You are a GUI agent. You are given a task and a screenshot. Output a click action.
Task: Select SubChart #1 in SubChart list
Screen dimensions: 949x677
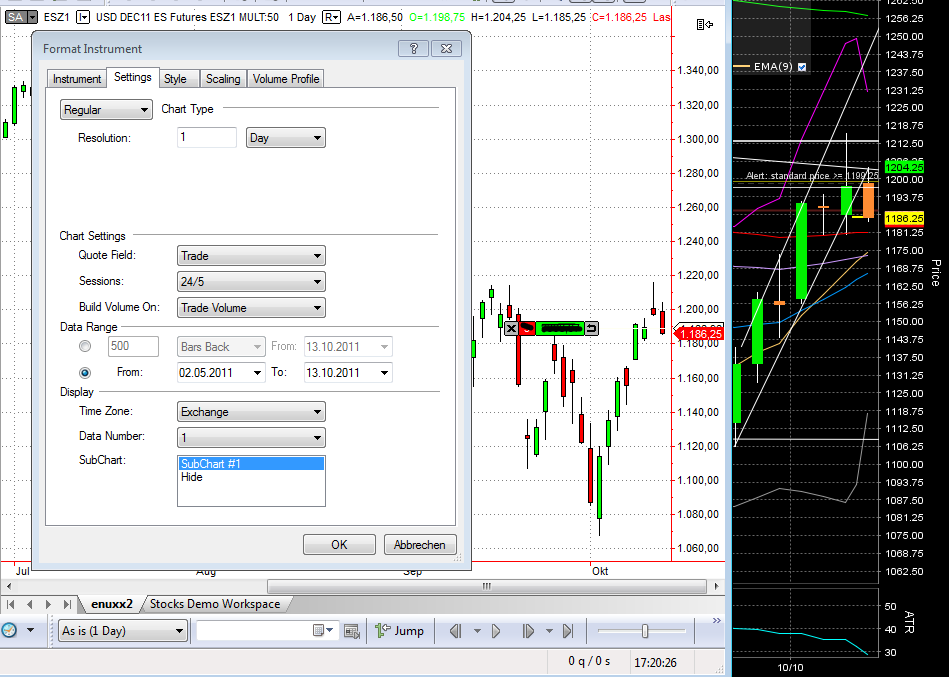click(x=251, y=463)
